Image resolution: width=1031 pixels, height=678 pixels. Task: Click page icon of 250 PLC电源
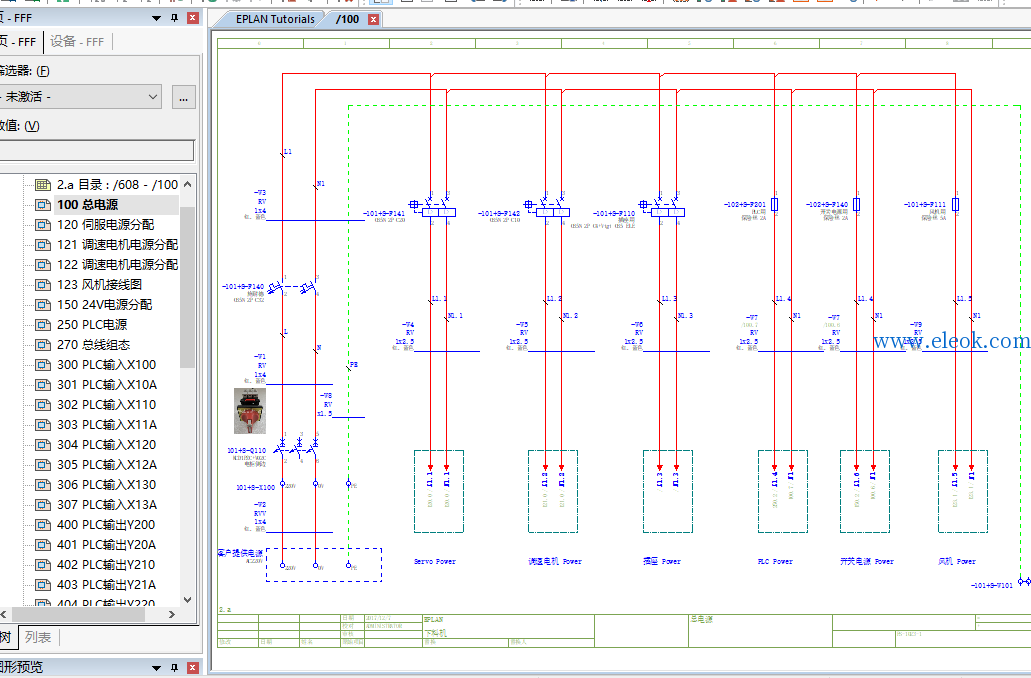43,325
